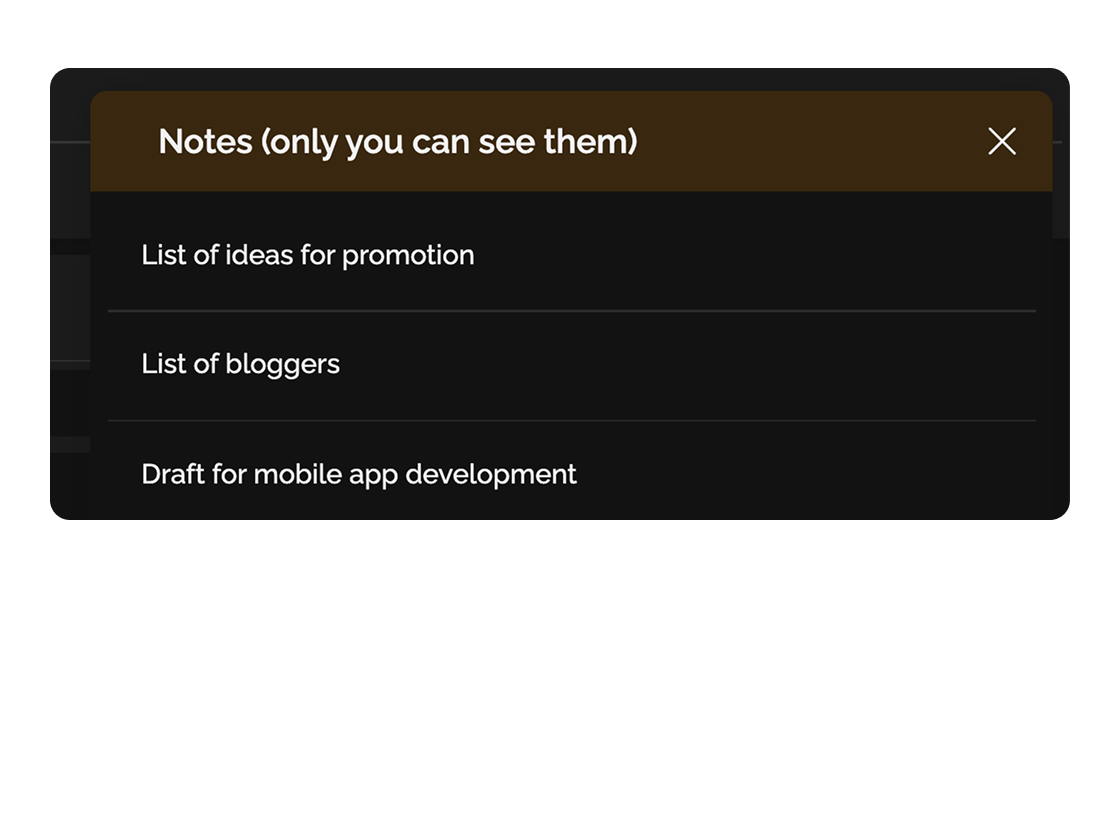Click the Notes dialog title text
The image size is (1118, 838).
pyautogui.click(x=397, y=141)
